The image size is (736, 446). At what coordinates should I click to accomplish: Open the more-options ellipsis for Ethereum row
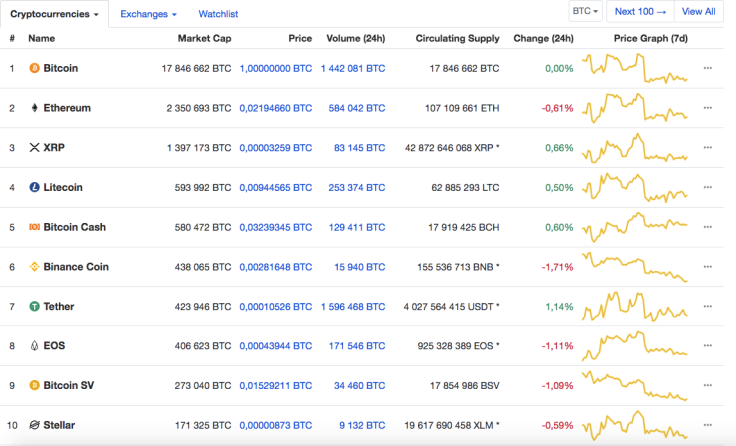pos(708,108)
